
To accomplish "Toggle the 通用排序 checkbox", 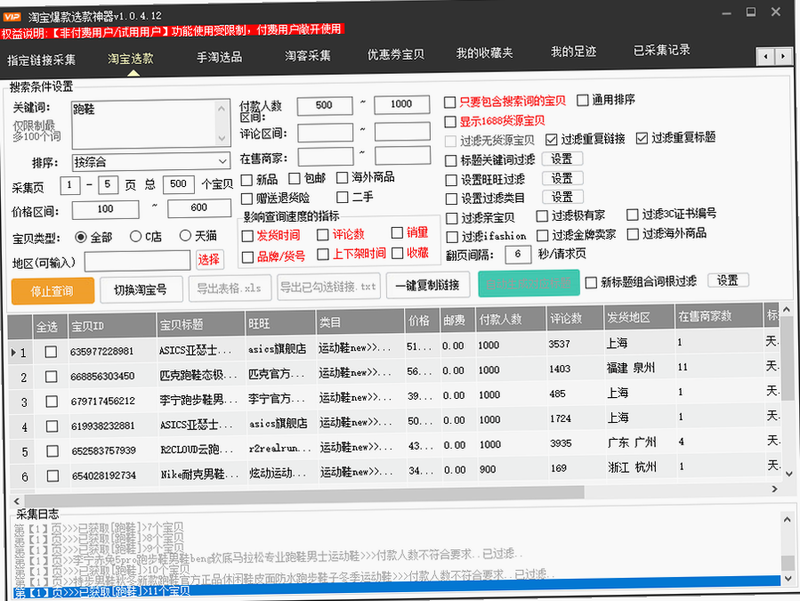I will [x=582, y=101].
